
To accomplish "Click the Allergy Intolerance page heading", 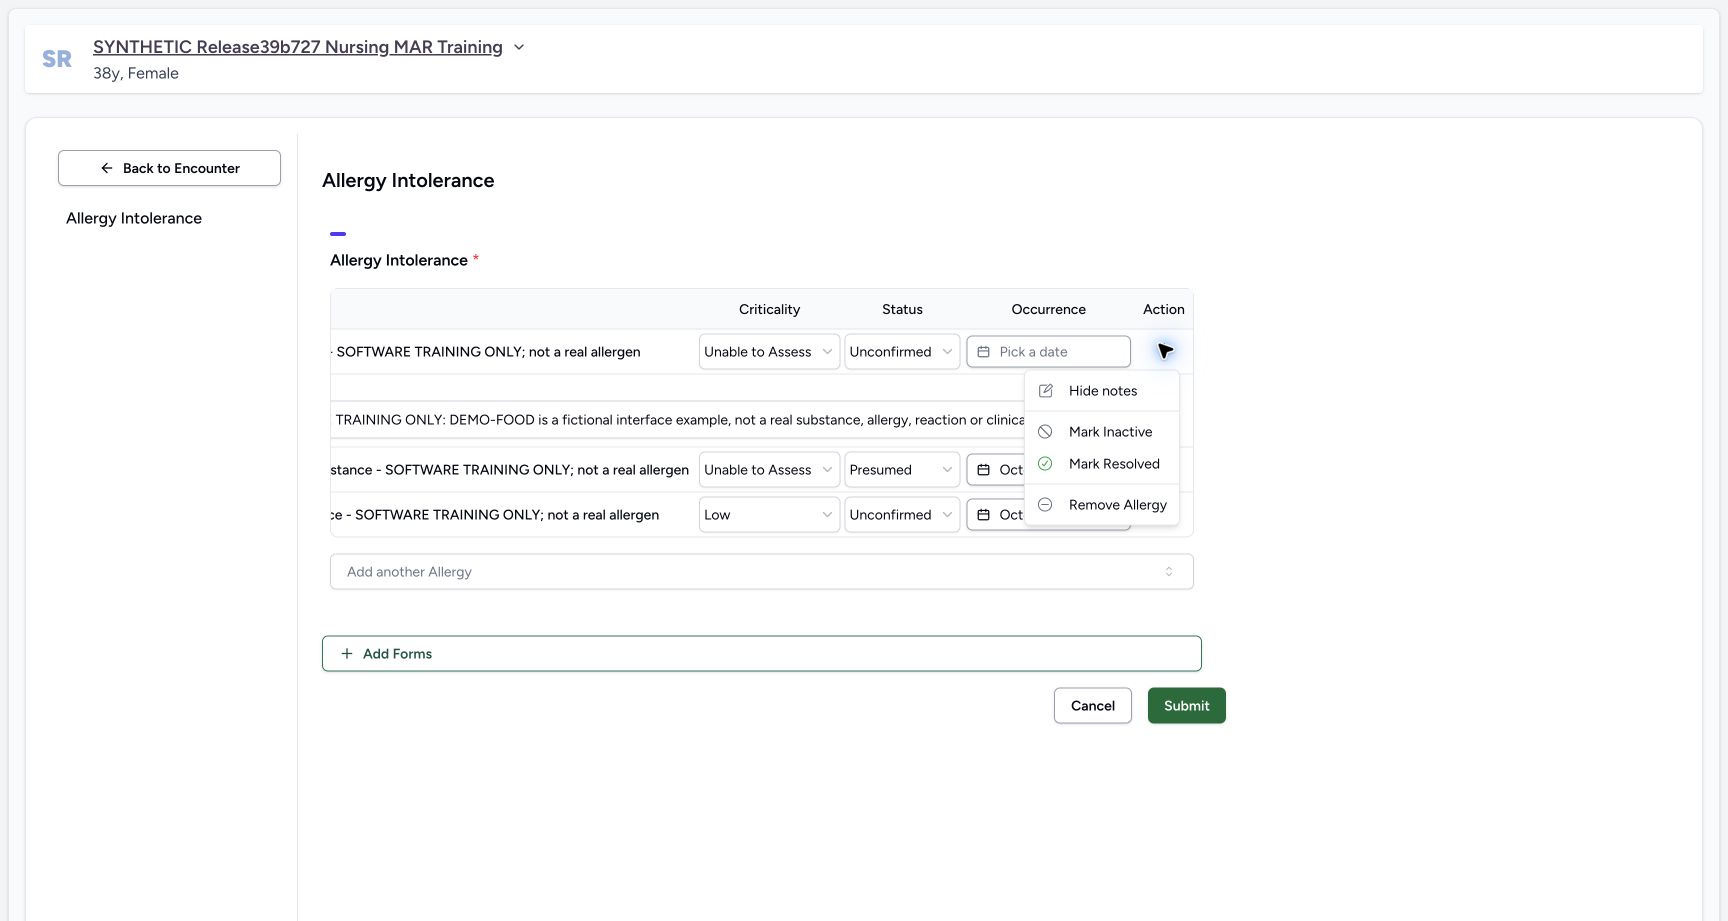I will (x=408, y=181).
